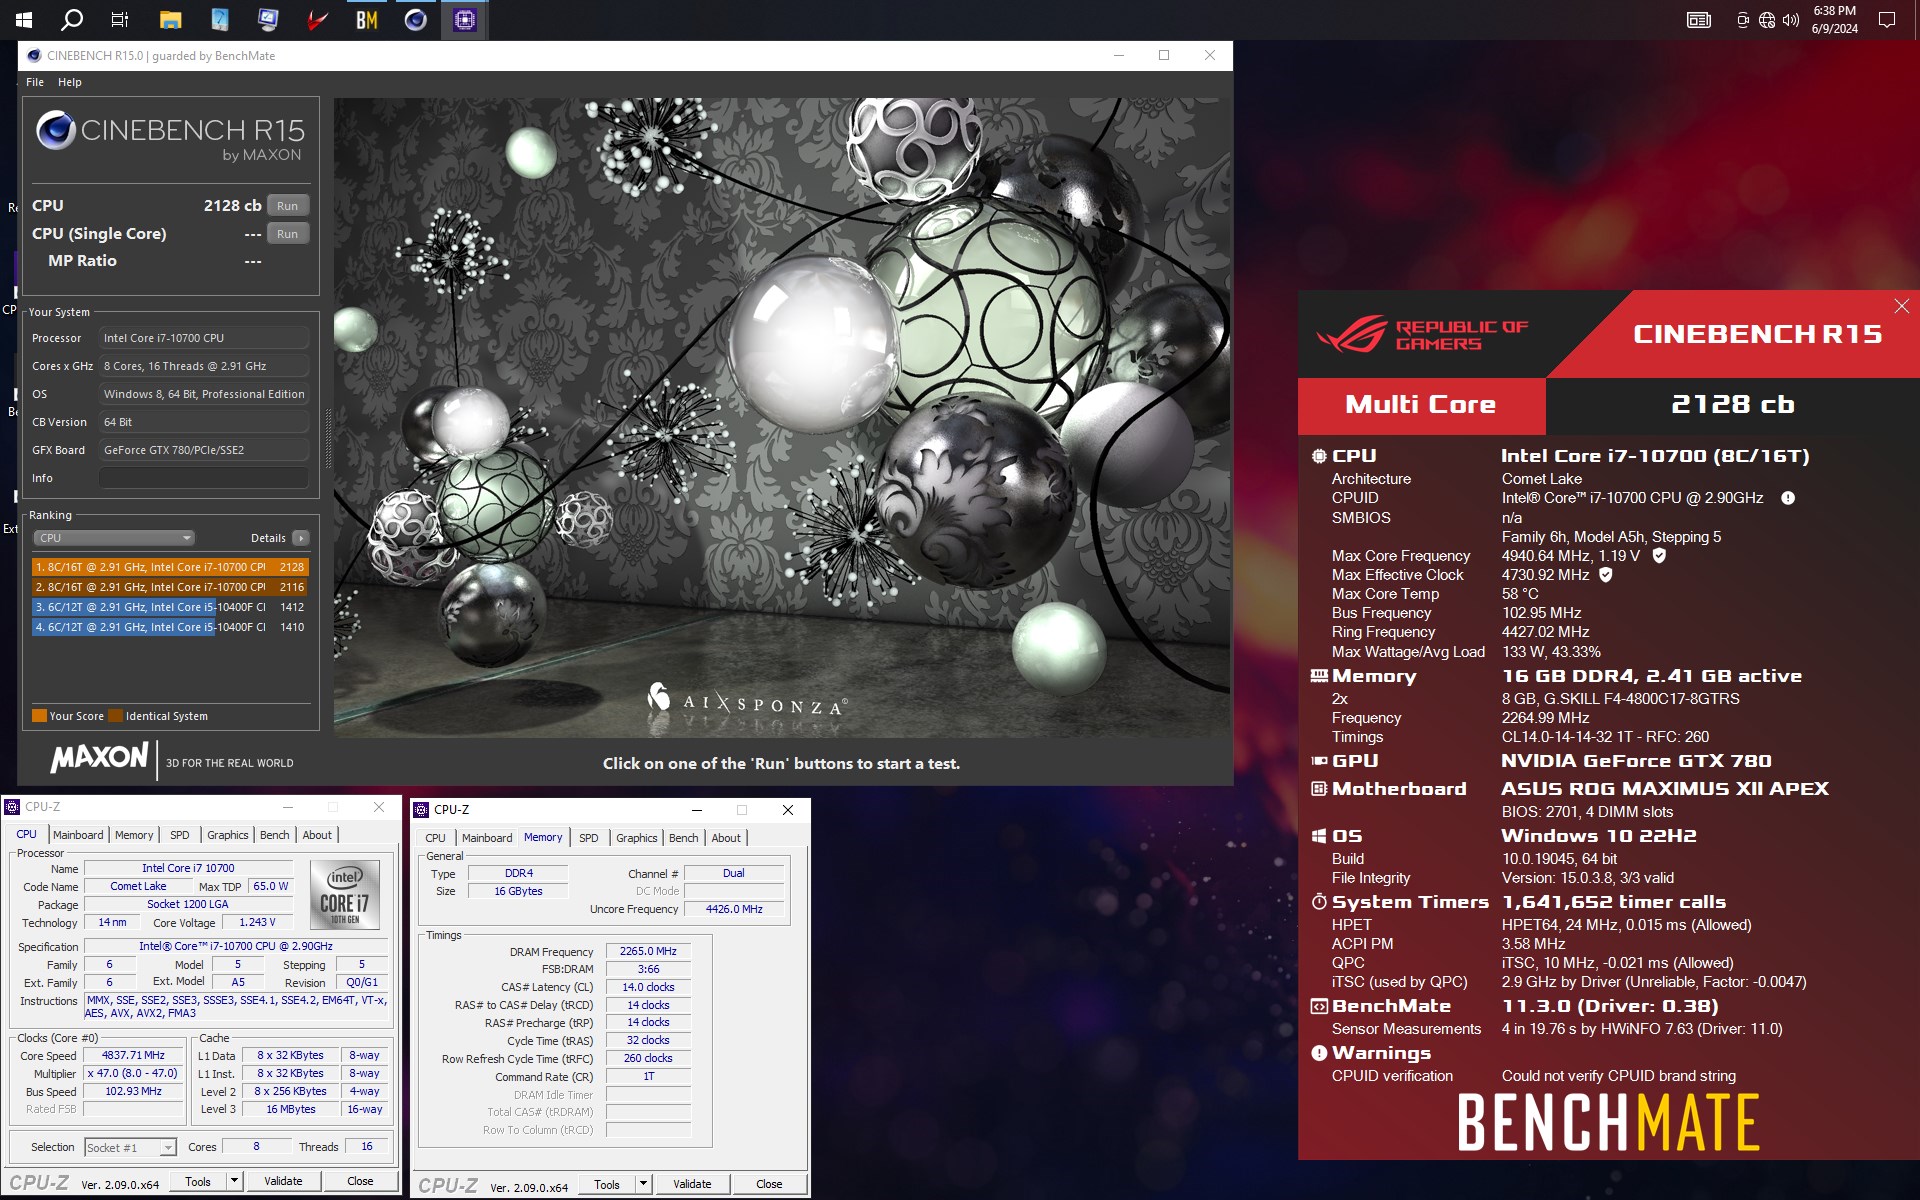Open the Socket #1 selection dropdown

131,1147
